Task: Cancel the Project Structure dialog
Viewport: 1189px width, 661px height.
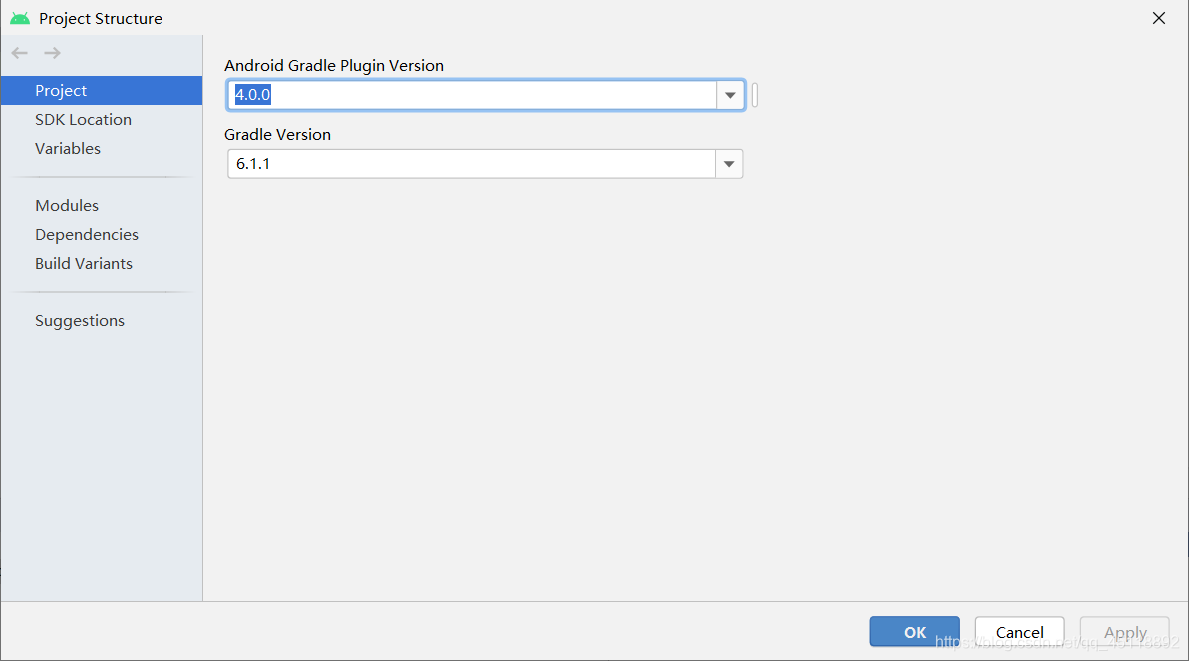Action: (1018, 632)
